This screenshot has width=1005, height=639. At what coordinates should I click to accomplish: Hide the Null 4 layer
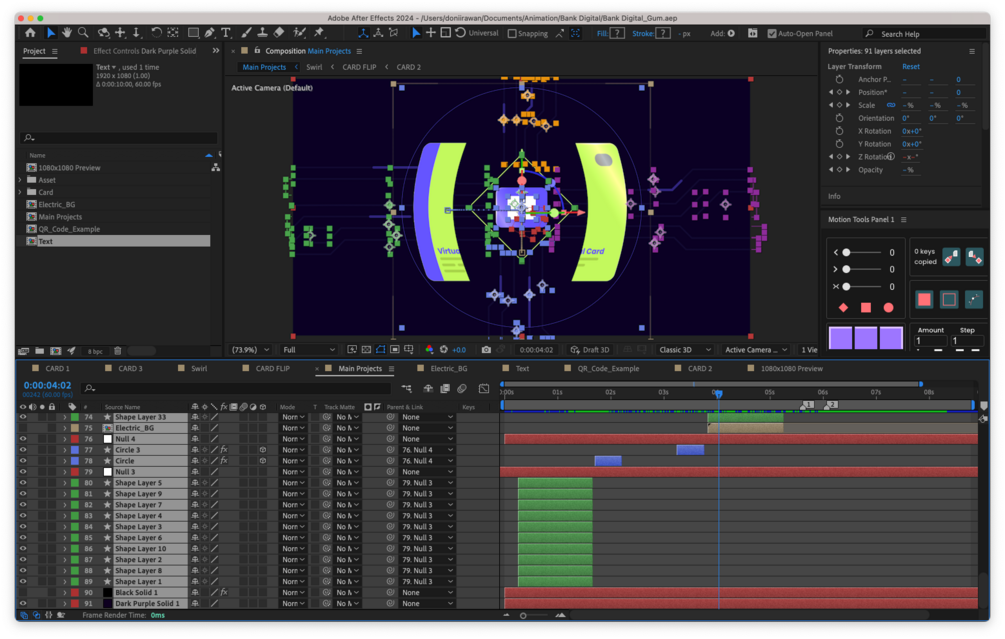[23, 439]
